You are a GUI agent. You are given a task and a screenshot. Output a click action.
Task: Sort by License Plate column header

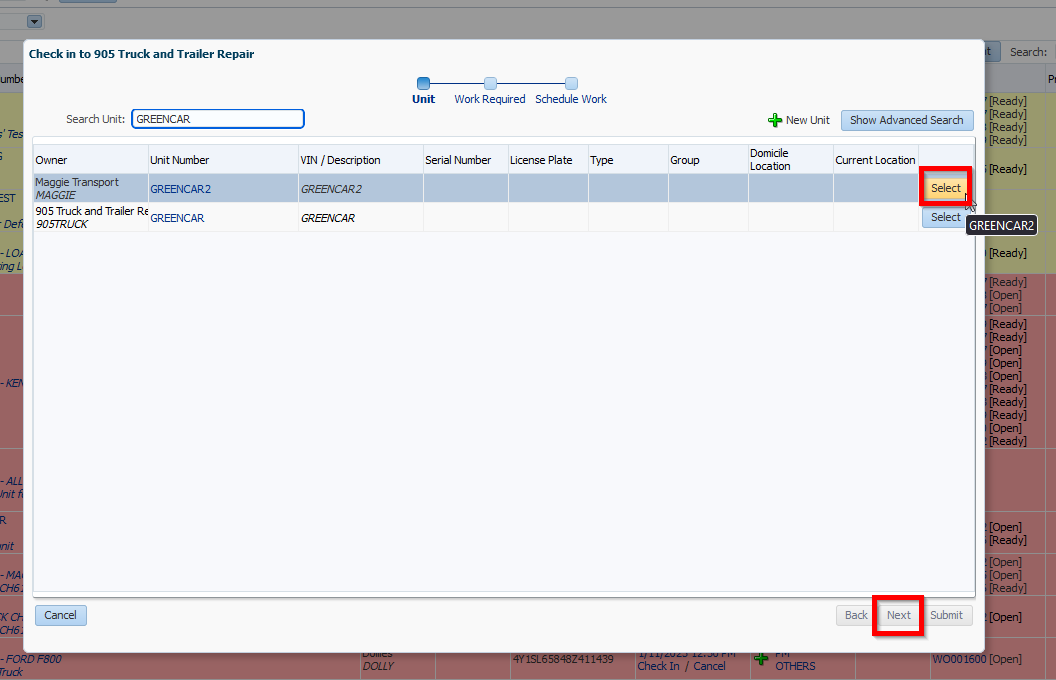click(548, 160)
